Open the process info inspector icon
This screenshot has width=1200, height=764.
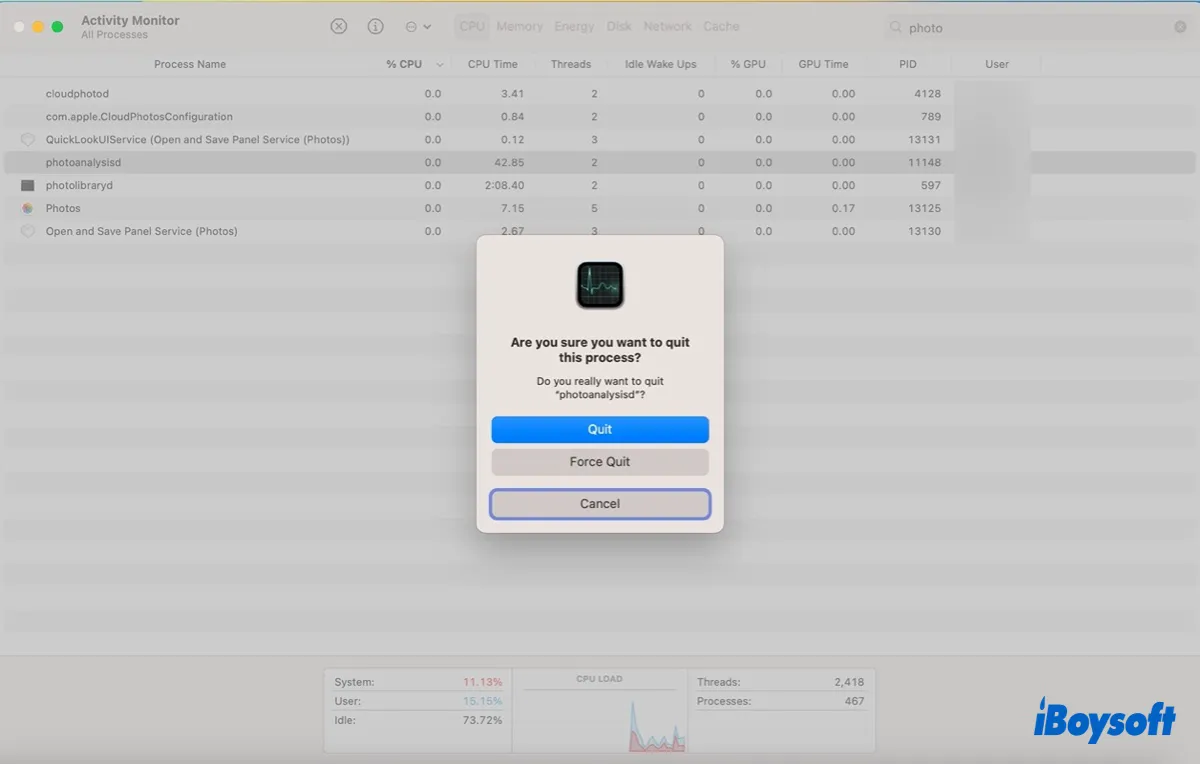(376, 27)
